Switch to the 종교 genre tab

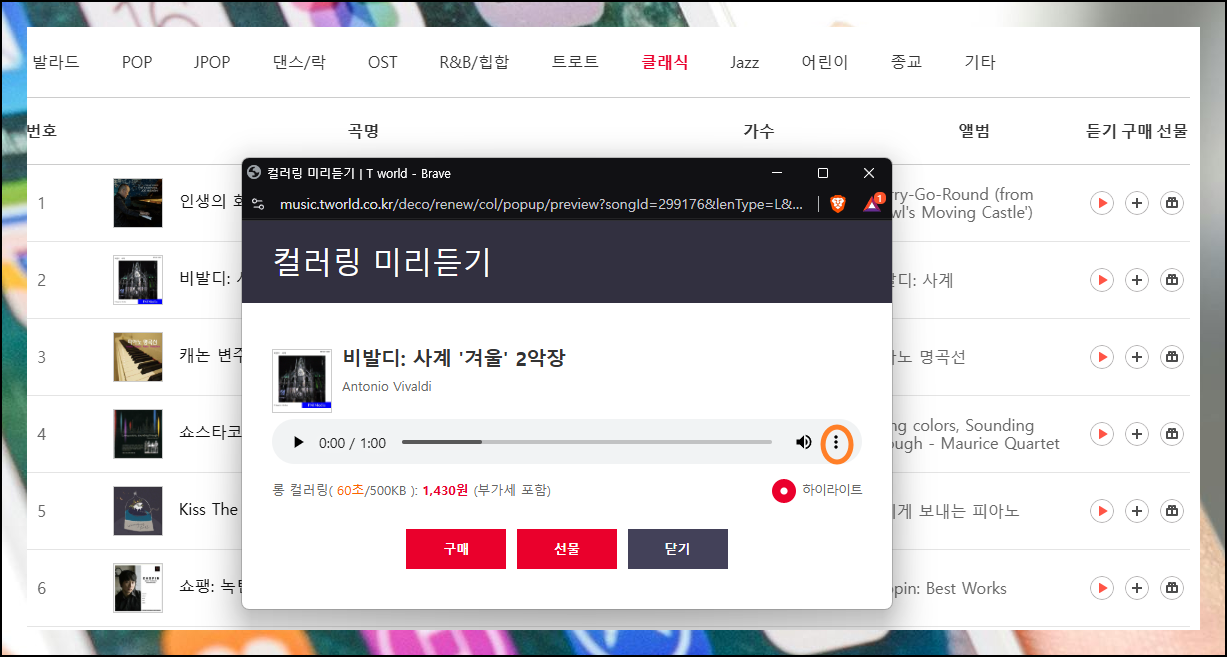point(906,62)
